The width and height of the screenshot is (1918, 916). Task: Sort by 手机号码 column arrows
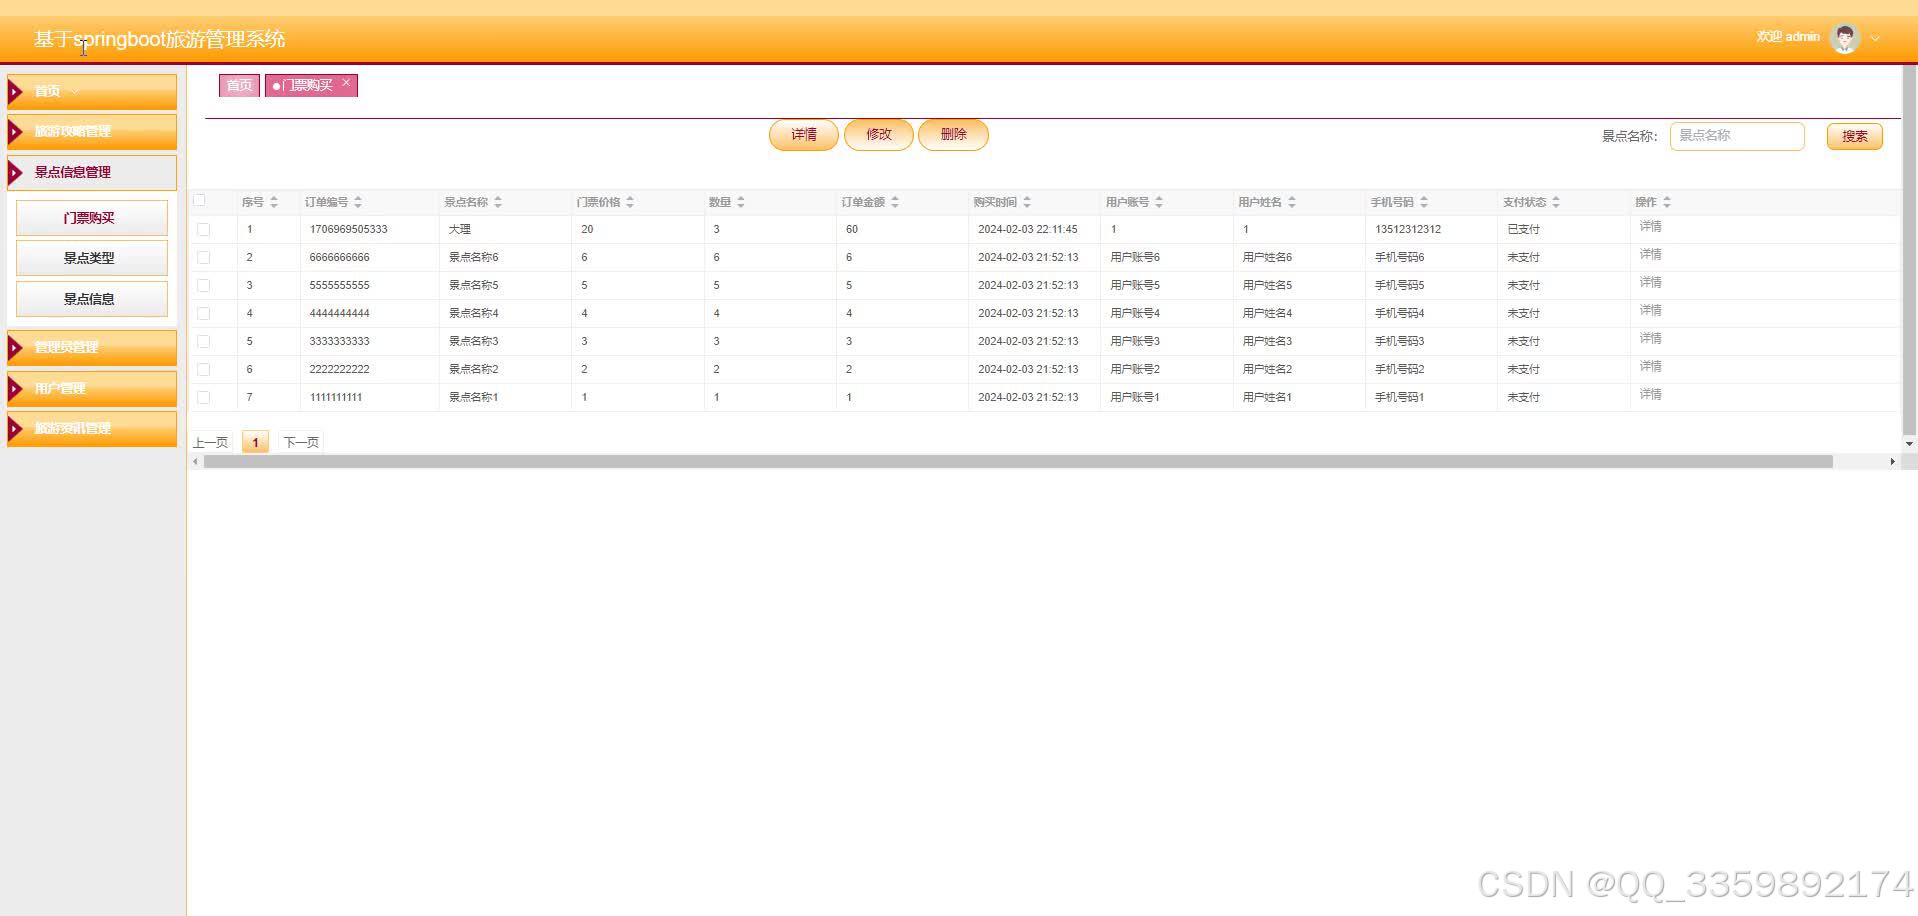[1424, 202]
